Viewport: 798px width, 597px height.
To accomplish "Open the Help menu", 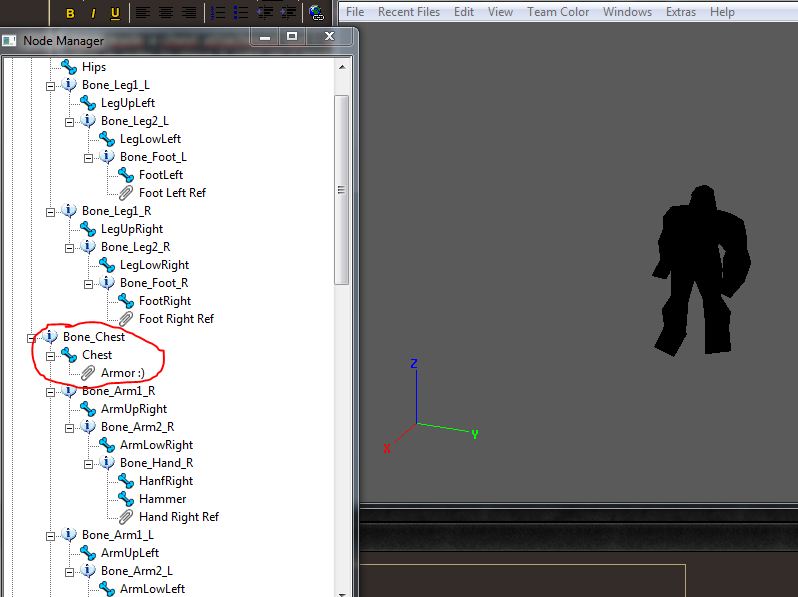I will click(722, 12).
